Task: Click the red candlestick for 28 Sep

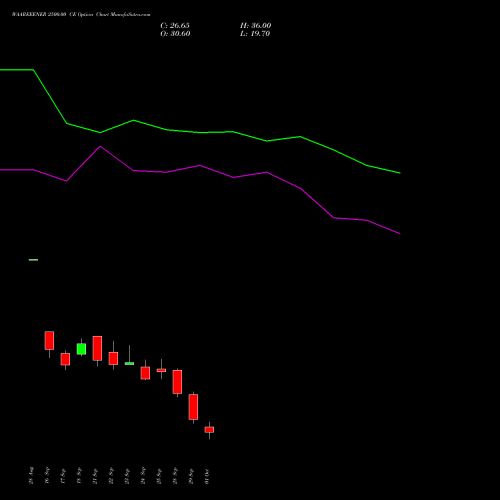Action: point(177,382)
